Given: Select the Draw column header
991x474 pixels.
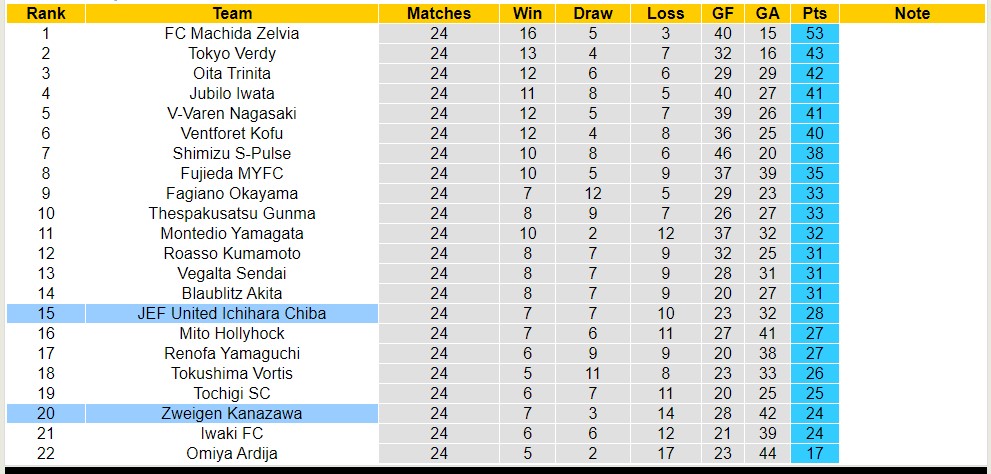Looking at the screenshot, I should [x=594, y=13].
